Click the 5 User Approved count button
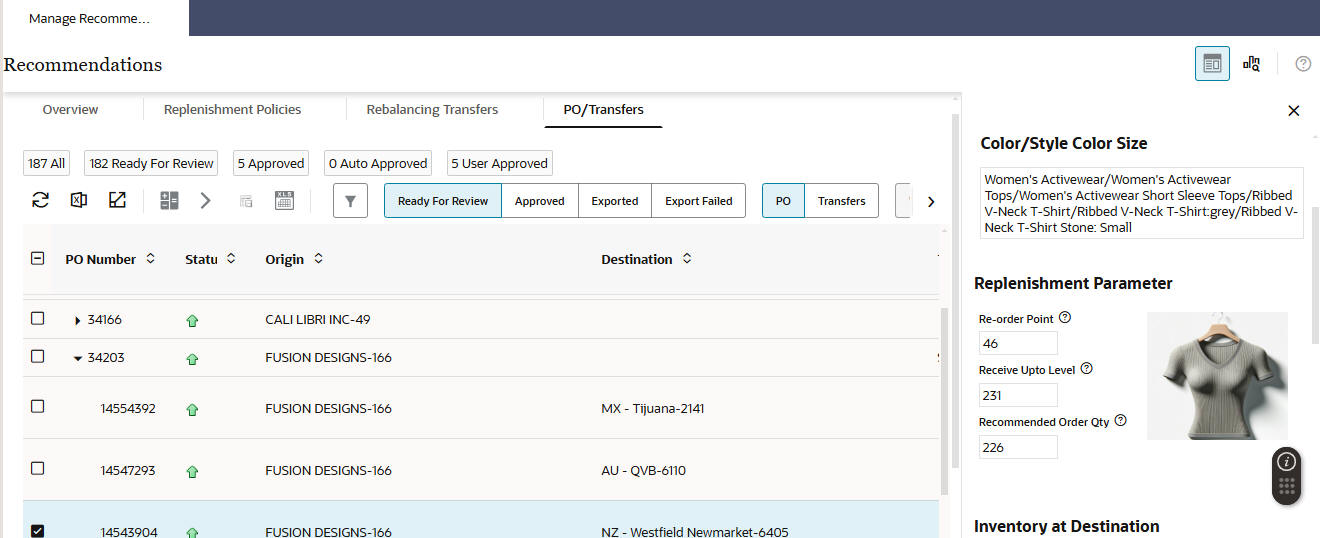Screen dimensions: 1320x538 [x=500, y=163]
